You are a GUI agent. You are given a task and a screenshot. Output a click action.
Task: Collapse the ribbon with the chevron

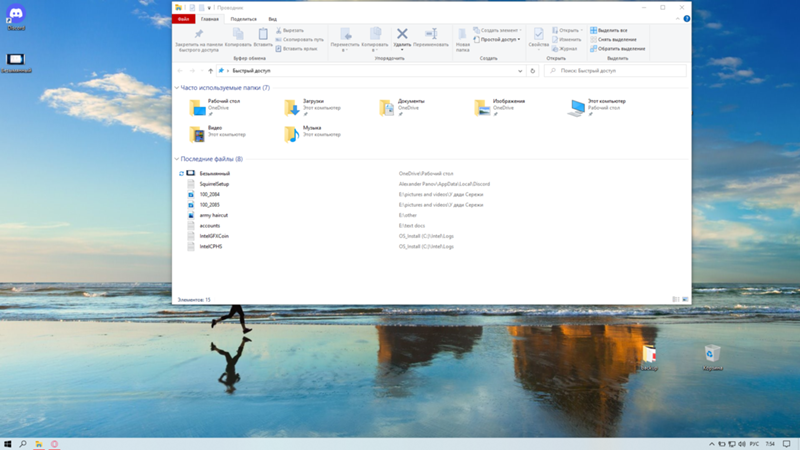(678, 19)
